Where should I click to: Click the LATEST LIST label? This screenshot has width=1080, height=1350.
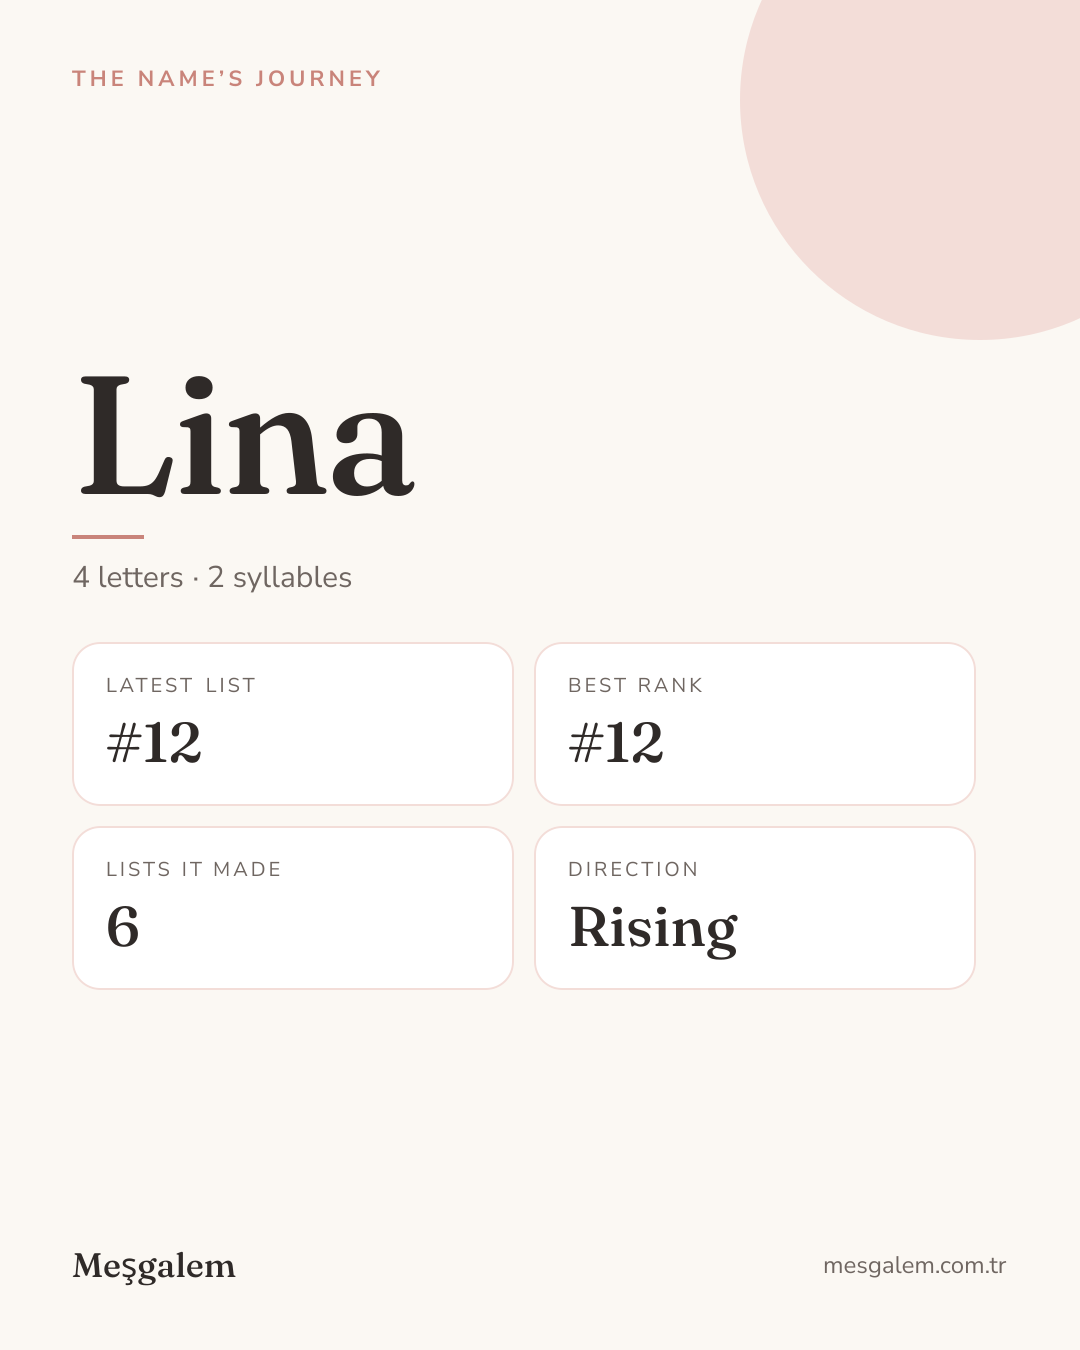[181, 686]
